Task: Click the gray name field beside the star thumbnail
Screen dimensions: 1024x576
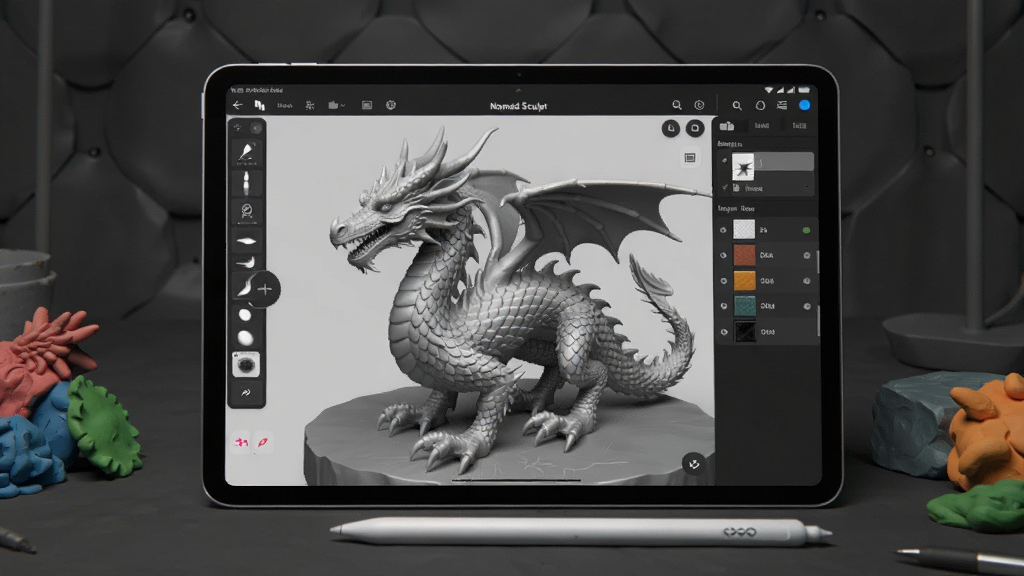Action: click(x=784, y=162)
